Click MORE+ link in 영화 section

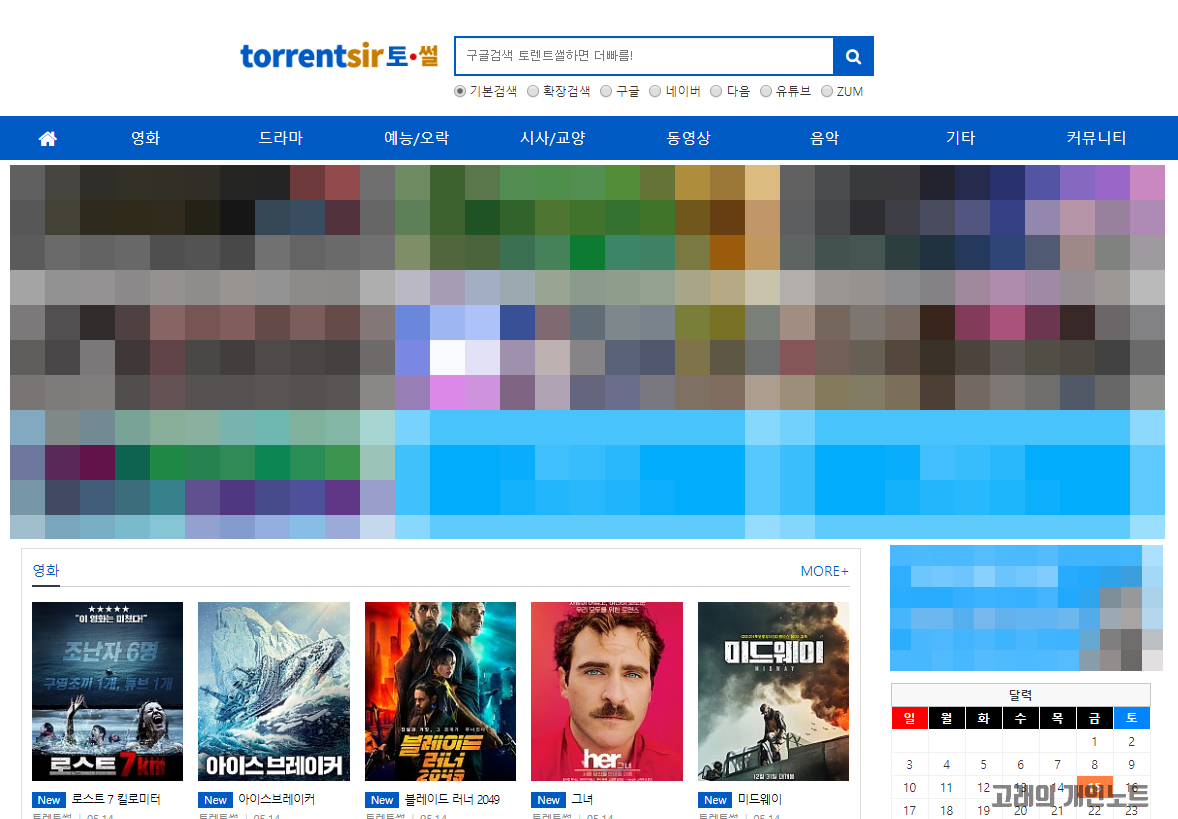[824, 571]
